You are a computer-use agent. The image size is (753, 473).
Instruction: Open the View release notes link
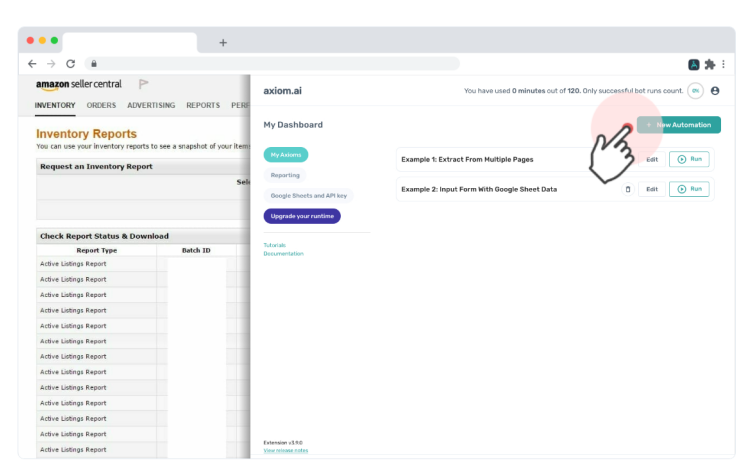point(286,450)
